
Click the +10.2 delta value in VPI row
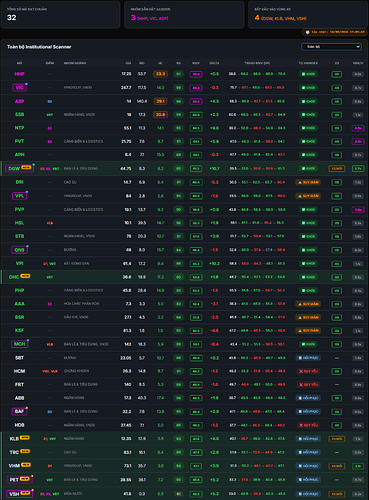214,263
